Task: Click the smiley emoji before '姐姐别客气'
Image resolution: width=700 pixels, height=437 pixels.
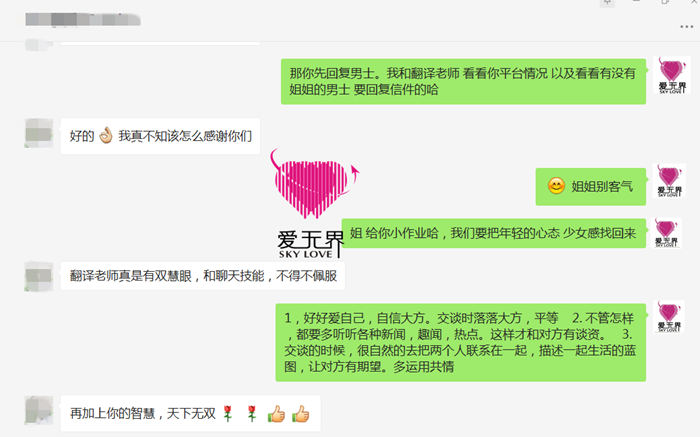Action: point(556,186)
